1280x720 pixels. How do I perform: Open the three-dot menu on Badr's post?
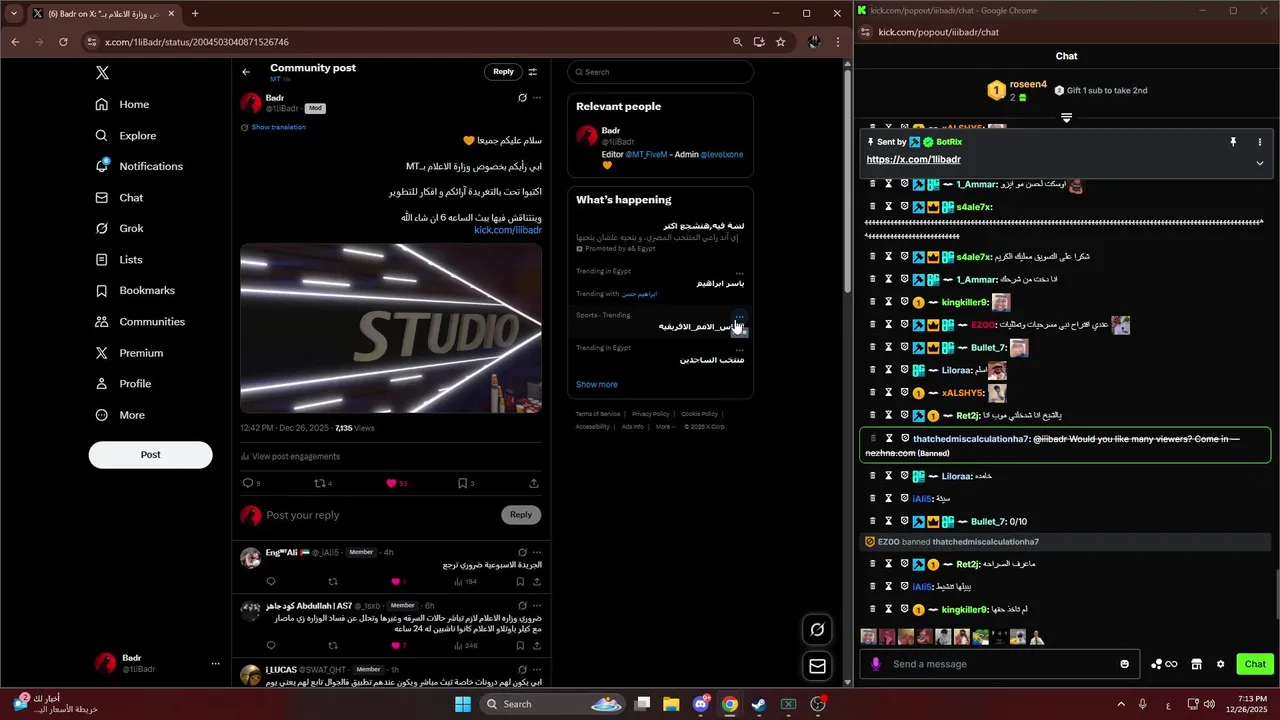tap(537, 98)
